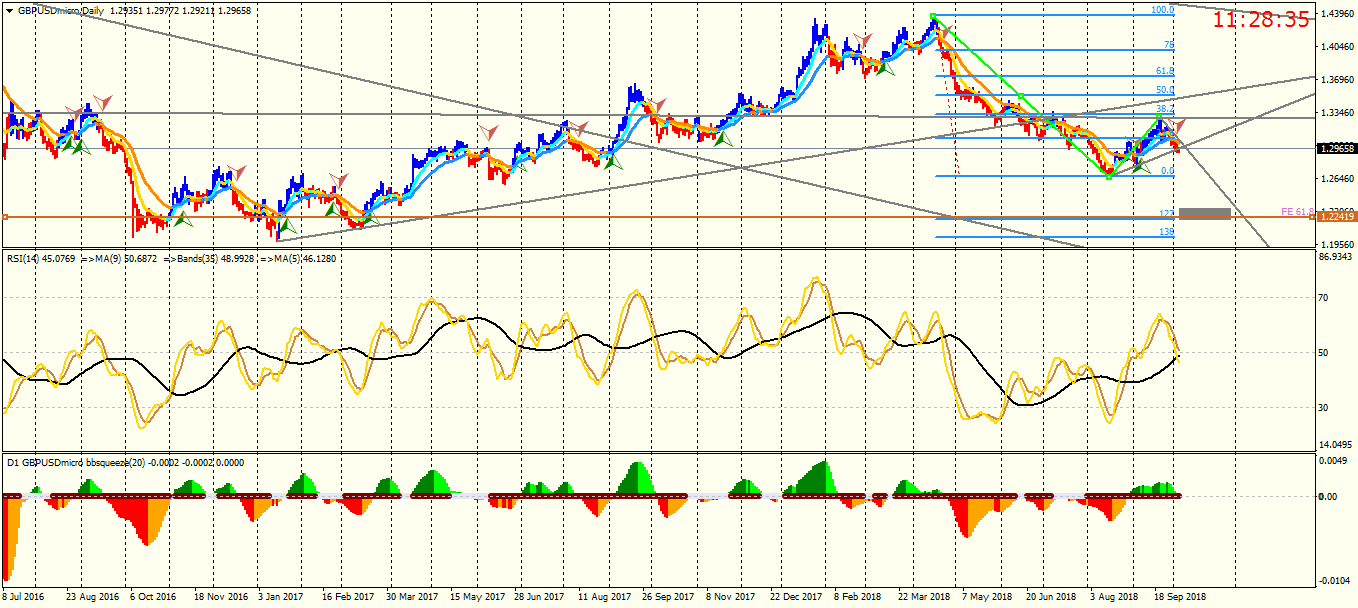Click the bbsqueeze zero level 0.00 label
This screenshot has width=1358, height=608.
[x=1330, y=496]
